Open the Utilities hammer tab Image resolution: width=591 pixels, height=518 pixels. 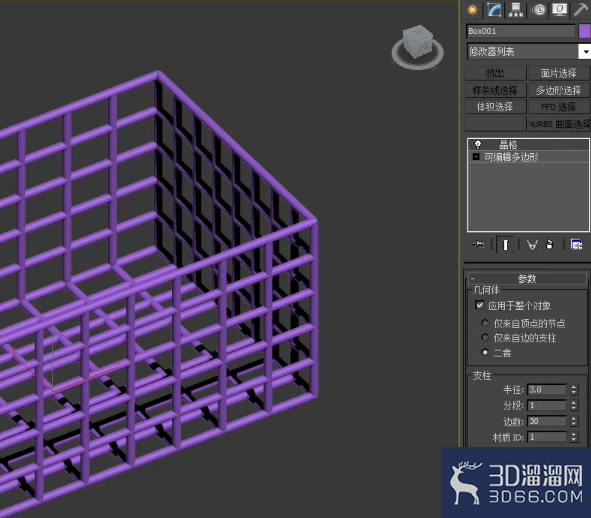point(581,9)
